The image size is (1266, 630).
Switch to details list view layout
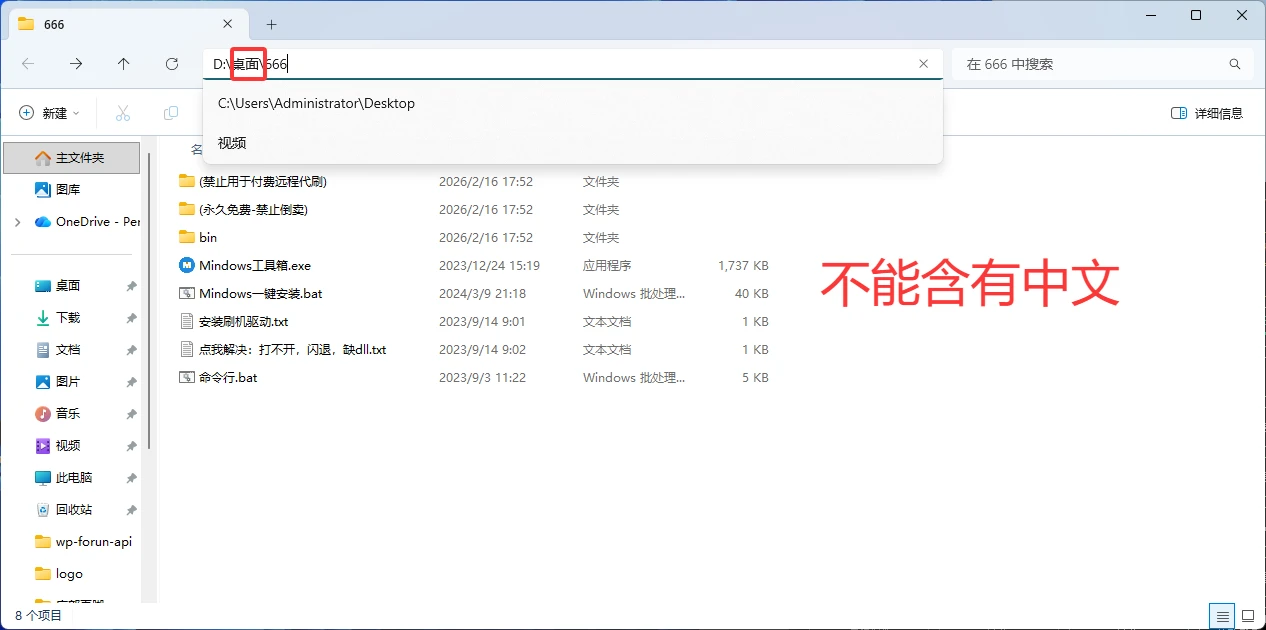(1221, 615)
